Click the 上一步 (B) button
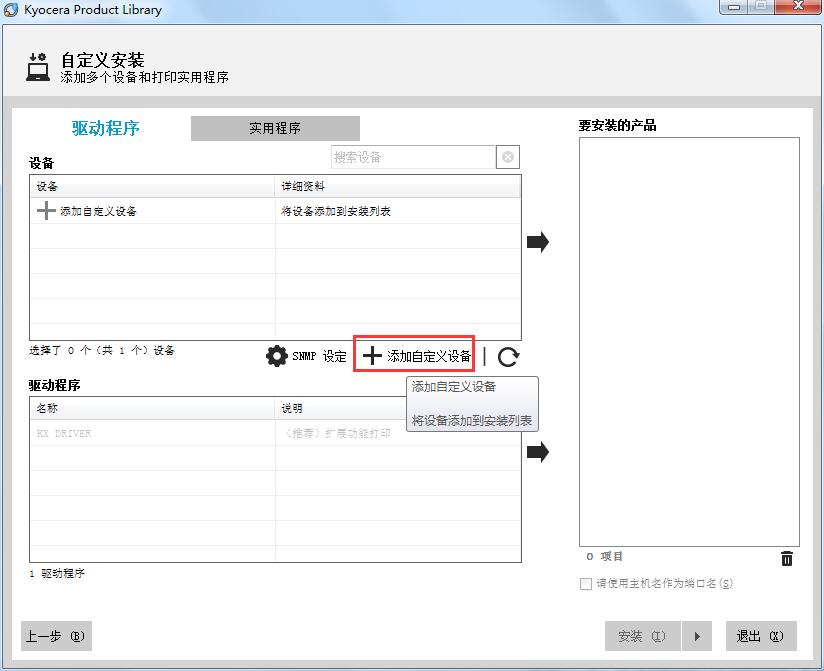Screen dimensions: 824x671 point(56,636)
